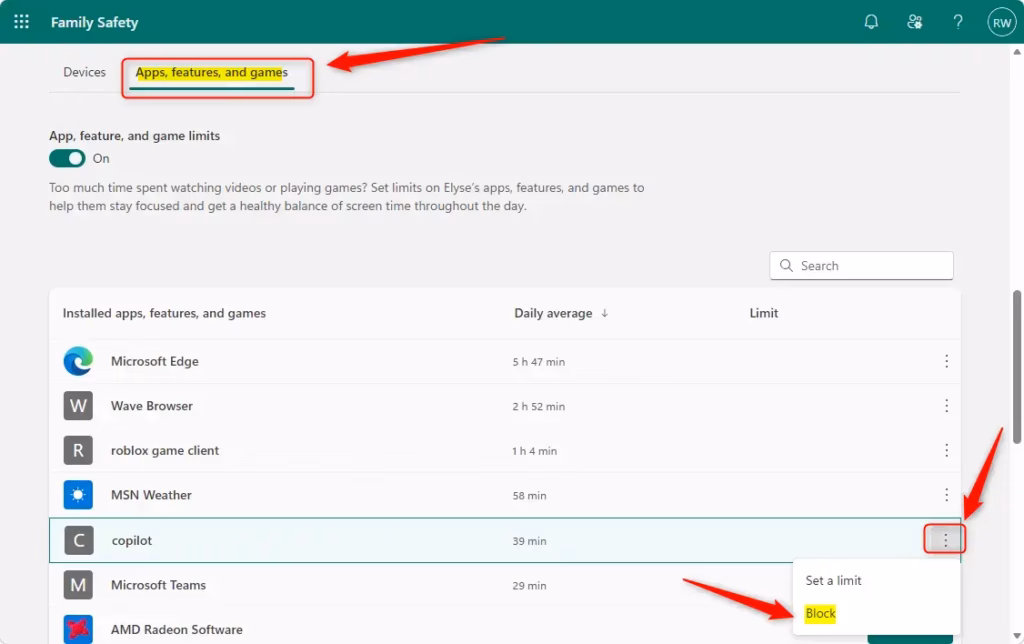Image resolution: width=1024 pixels, height=644 pixels.
Task: Select the roblox game client name
Action: click(x=165, y=451)
